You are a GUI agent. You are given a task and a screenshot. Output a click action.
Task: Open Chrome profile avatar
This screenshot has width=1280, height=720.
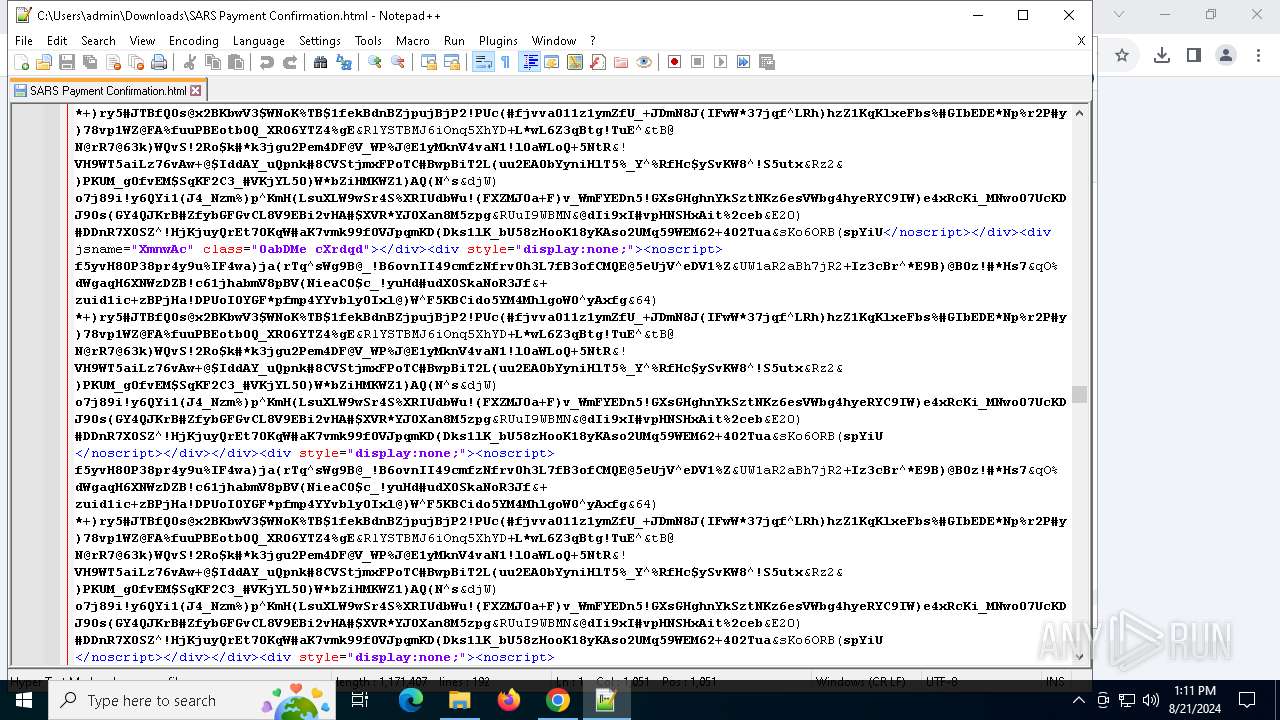pyautogui.click(x=1226, y=55)
